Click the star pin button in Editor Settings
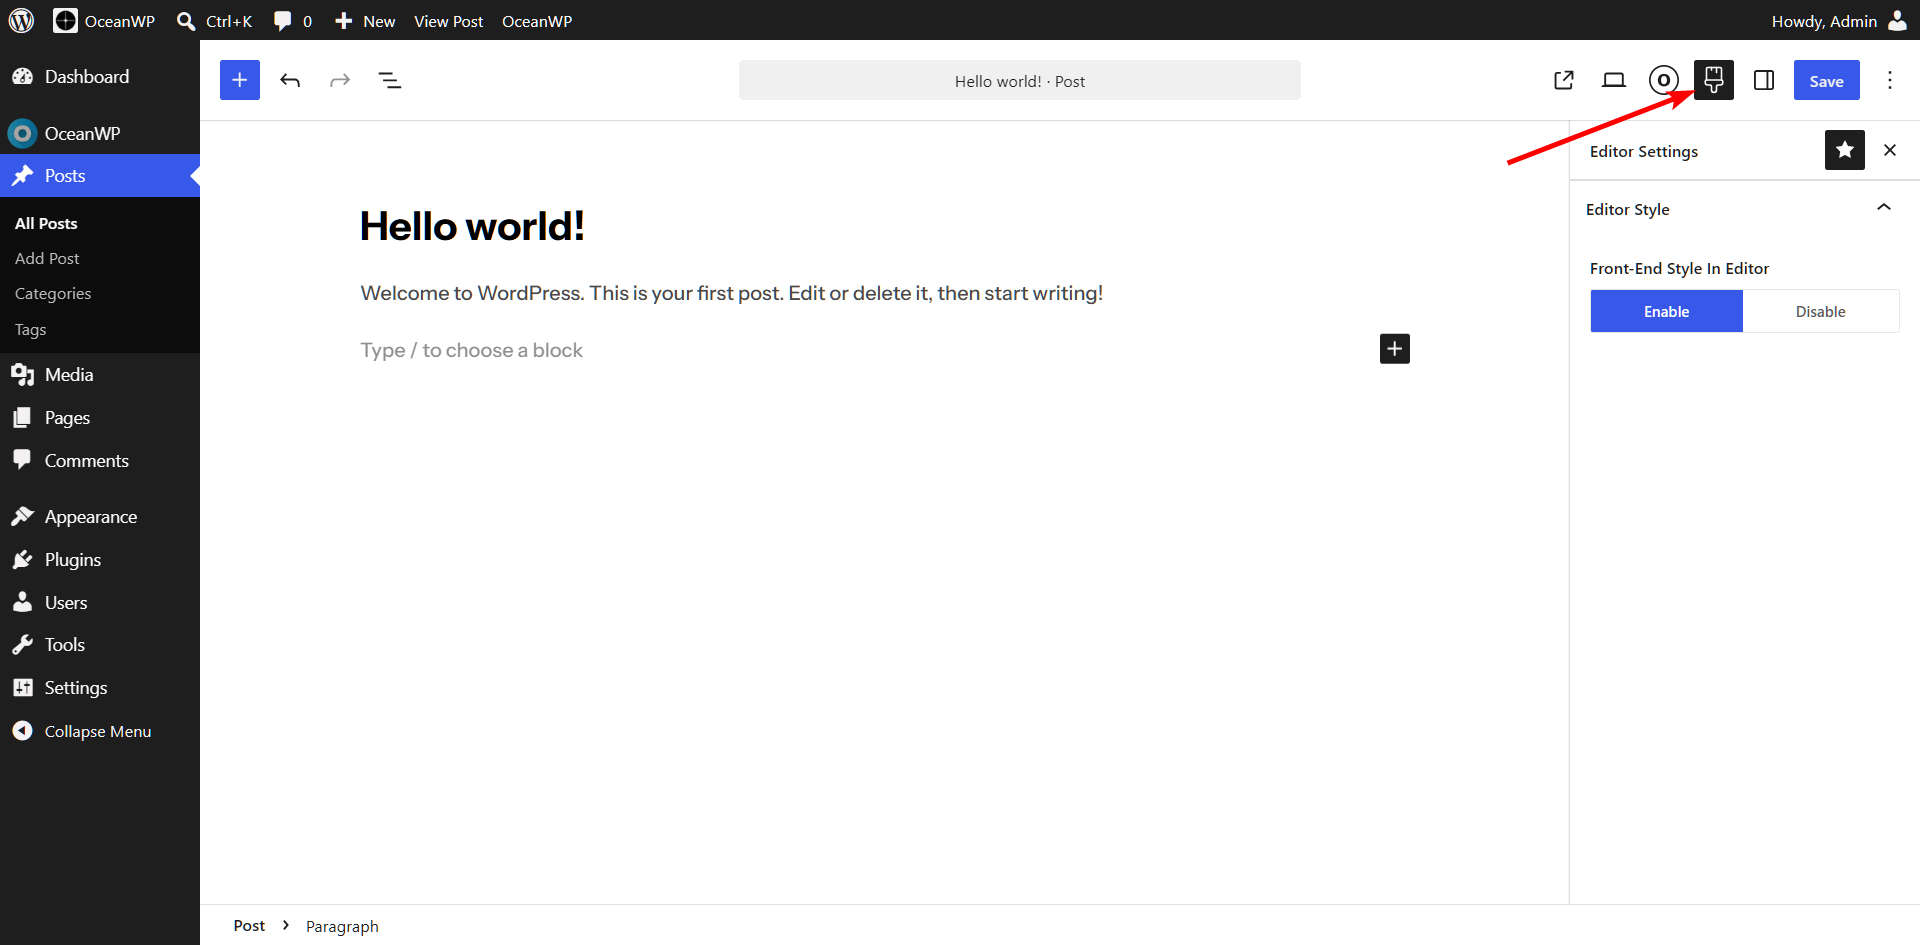Viewport: 1920px width, 945px height. [1845, 150]
